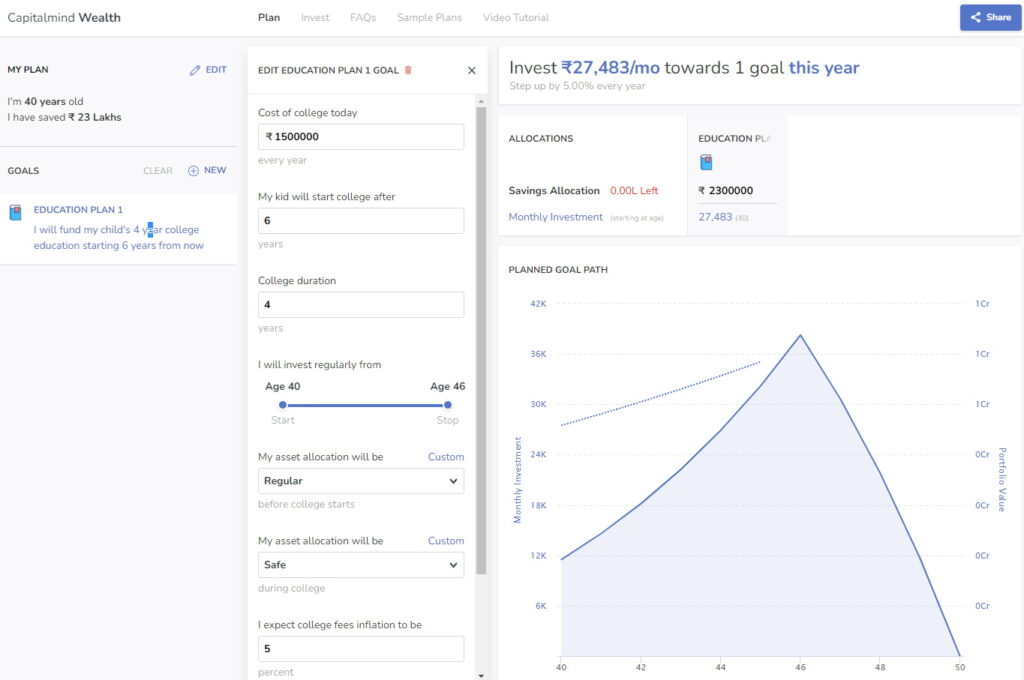Image resolution: width=1024 pixels, height=680 pixels.
Task: Click the plus icon to add new goal
Action: point(193,171)
